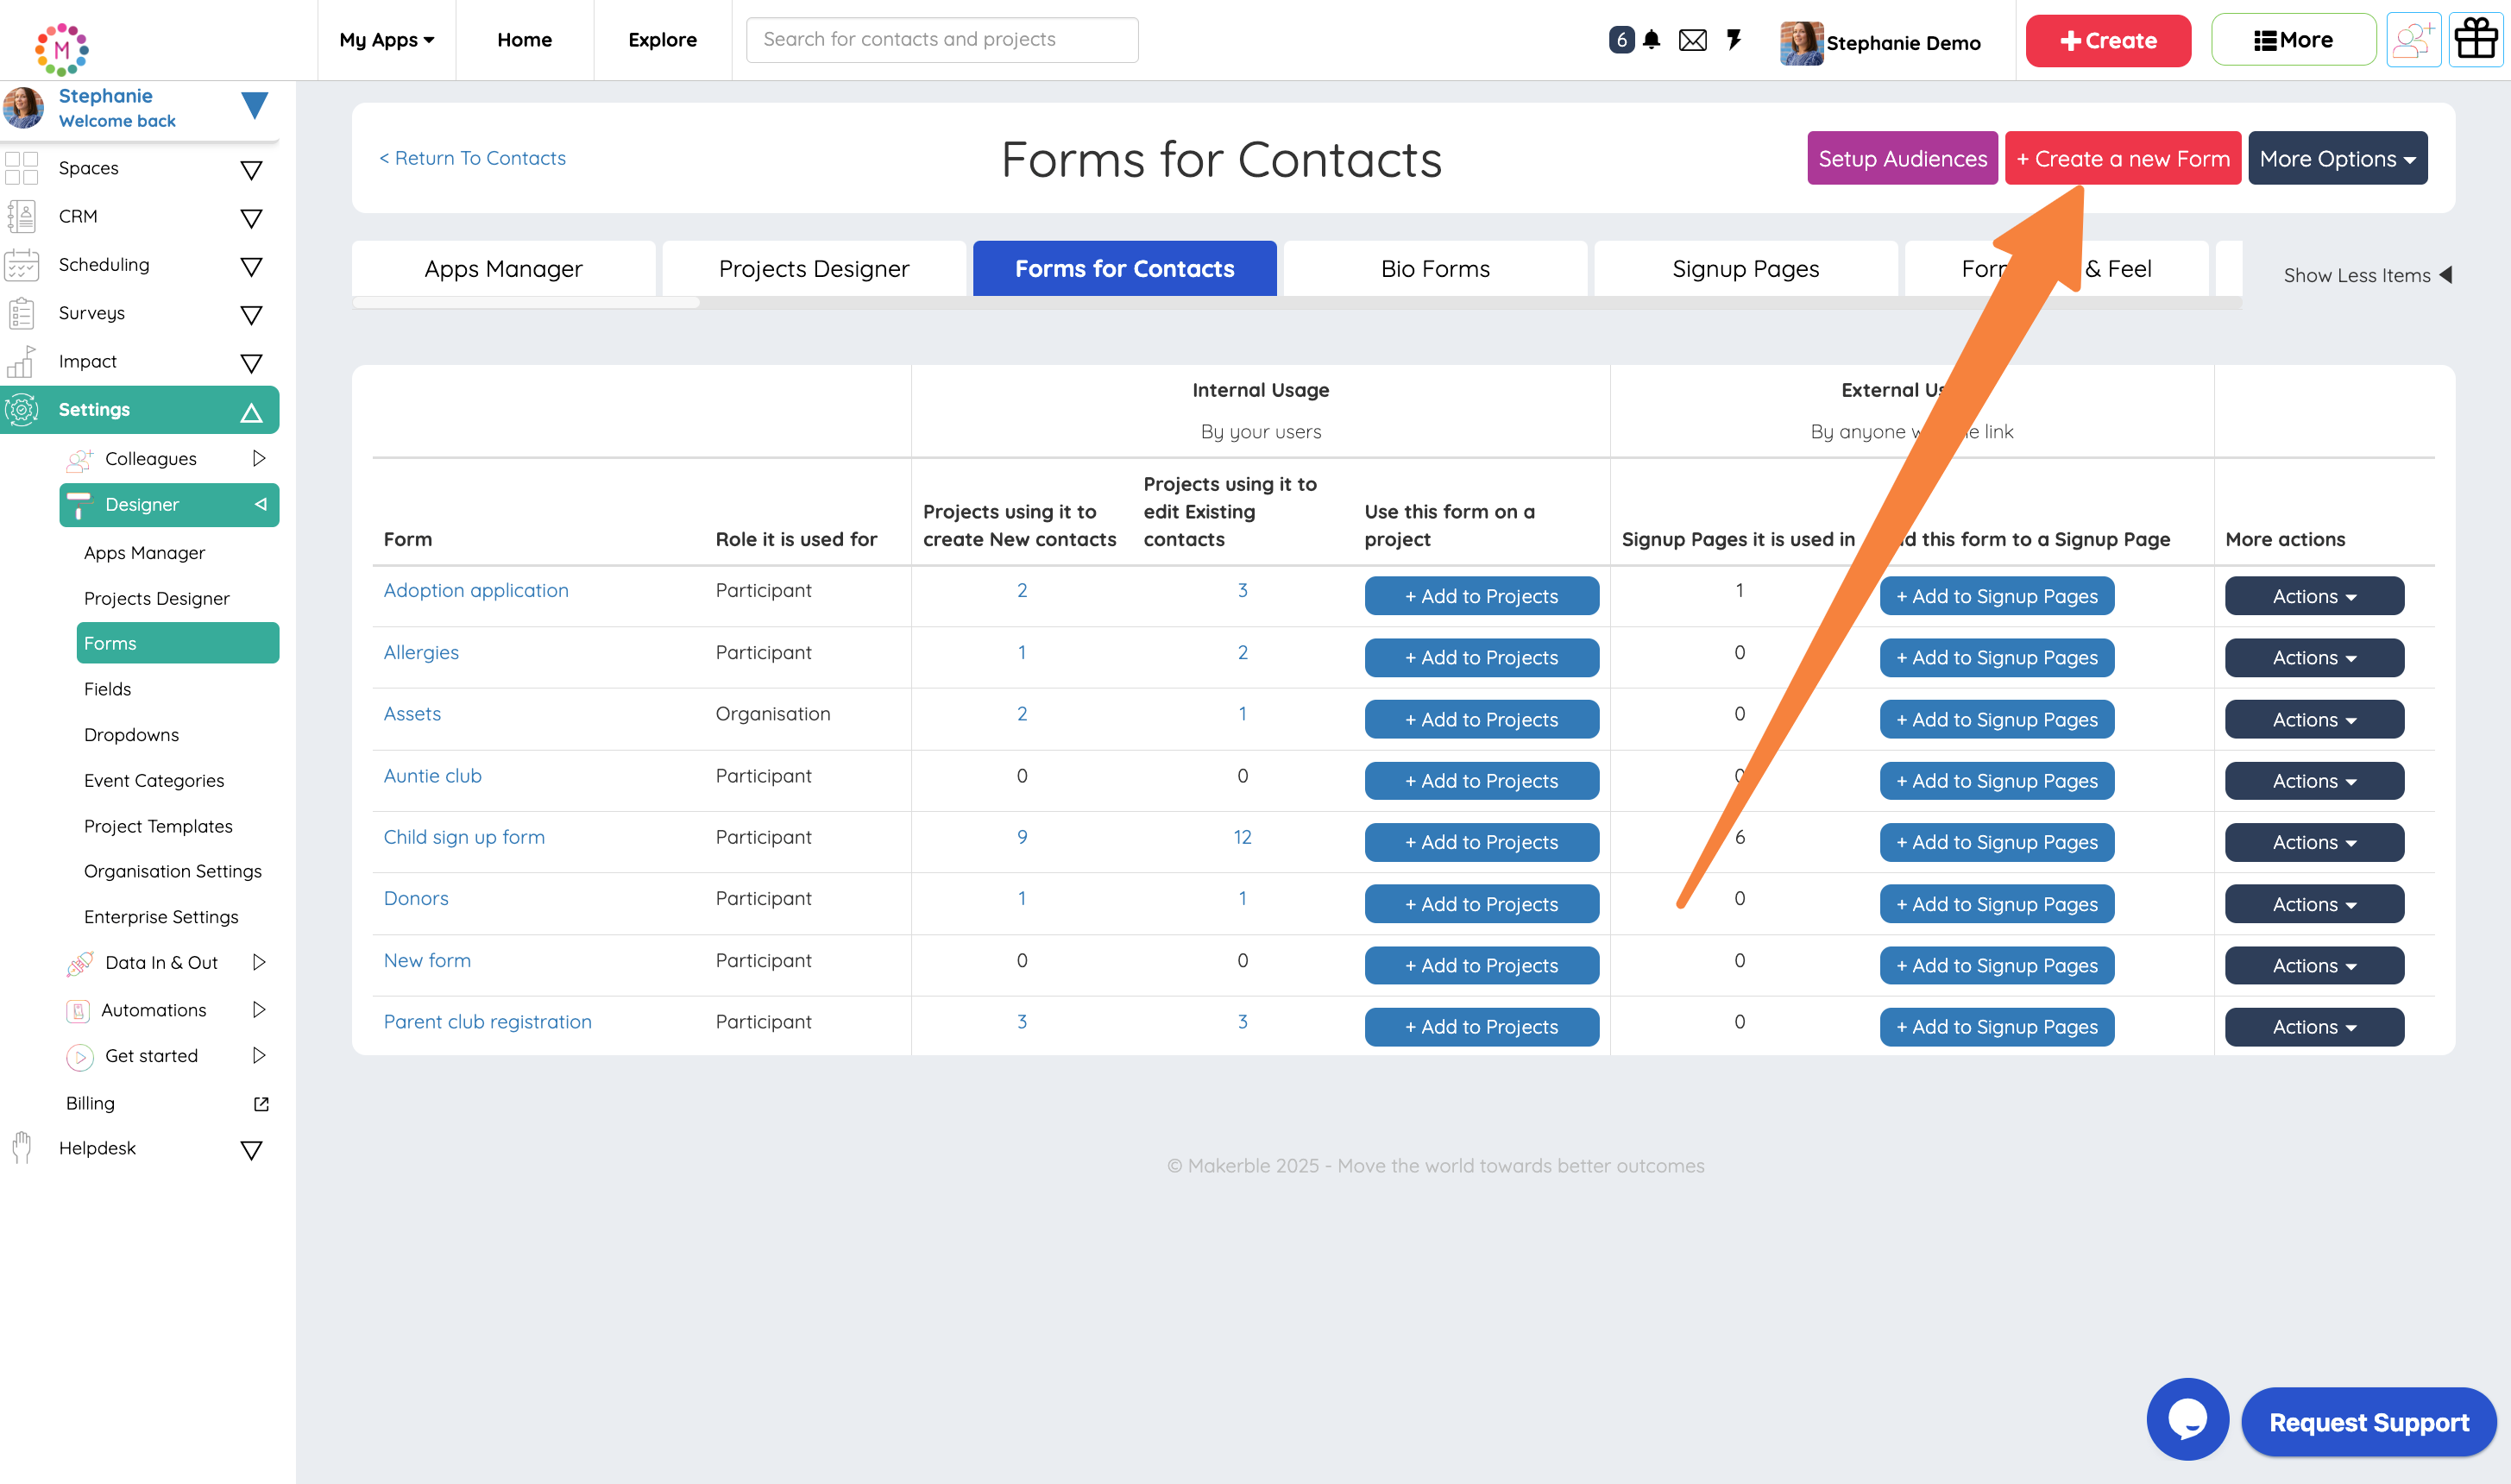Click the lightning bolt icon

click(x=1734, y=40)
